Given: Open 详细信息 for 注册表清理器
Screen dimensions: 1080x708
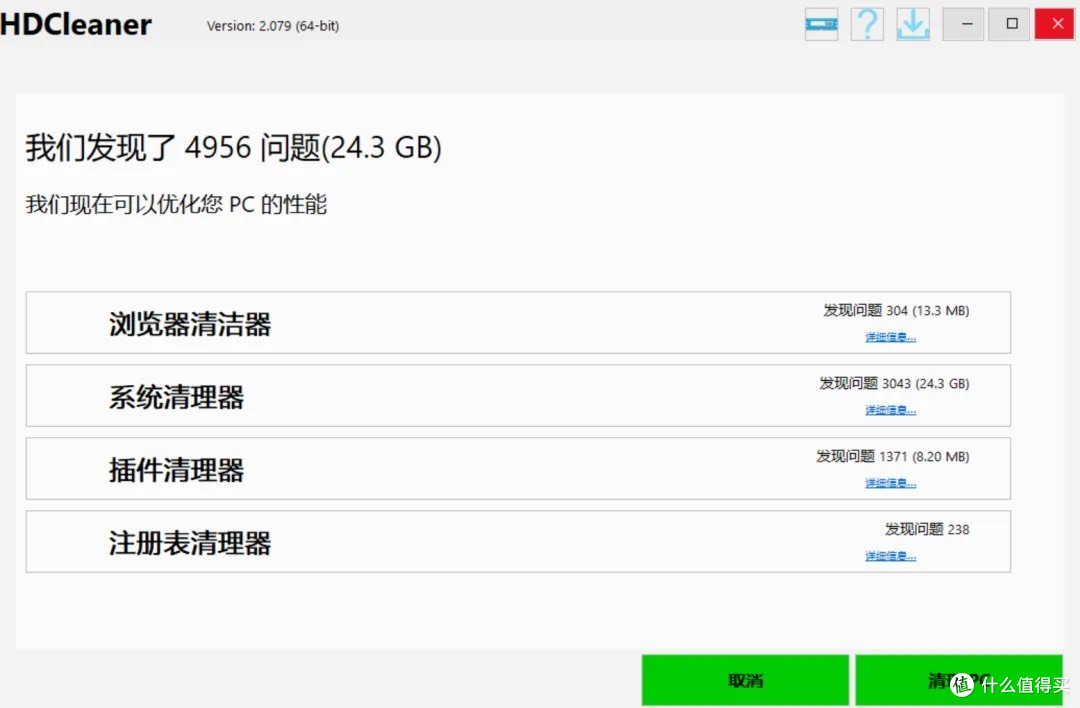Looking at the screenshot, I should 890,555.
